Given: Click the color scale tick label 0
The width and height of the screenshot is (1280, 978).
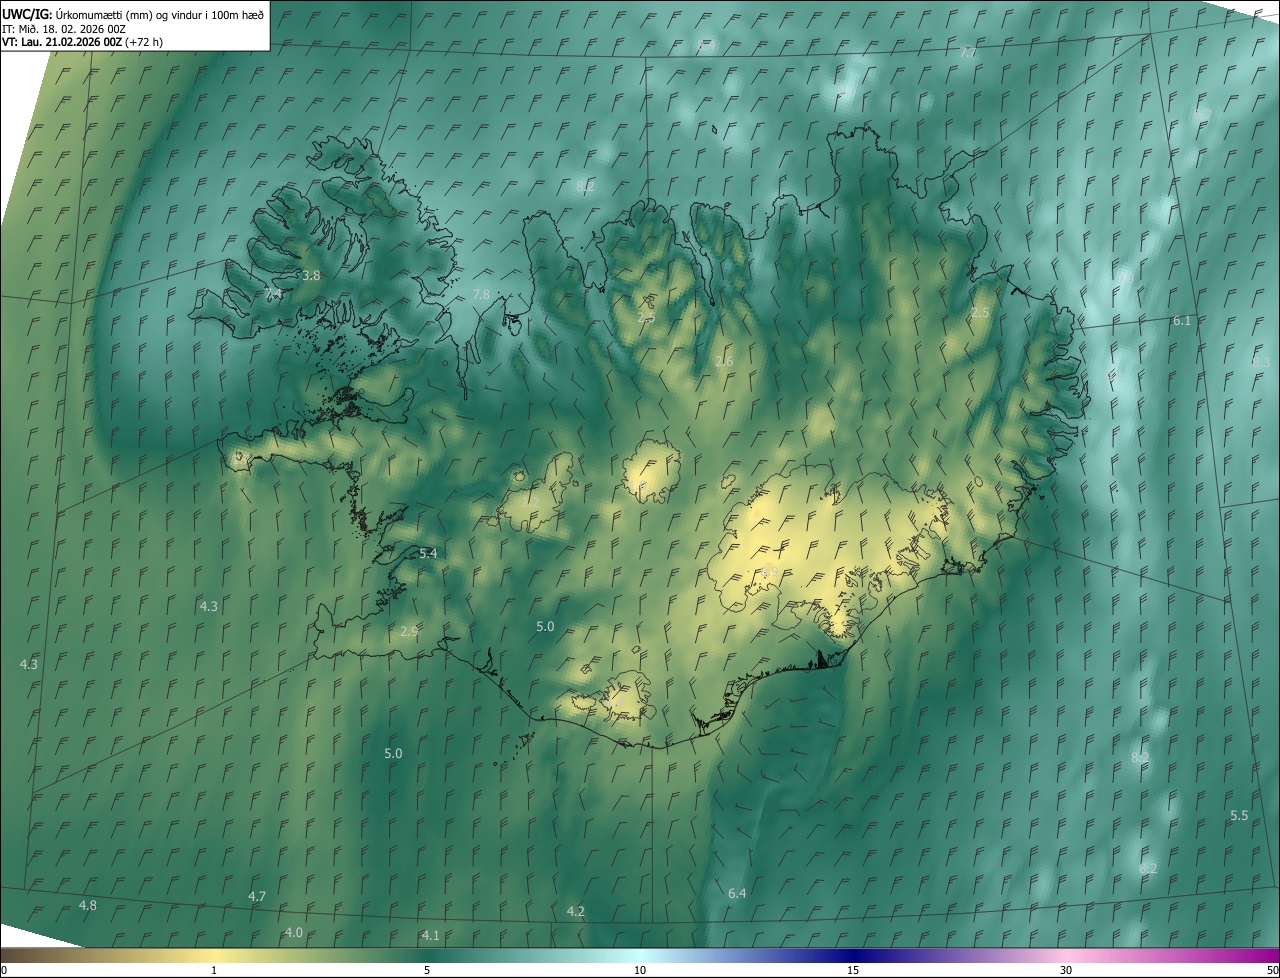Looking at the screenshot, I should click(x=3, y=970).
